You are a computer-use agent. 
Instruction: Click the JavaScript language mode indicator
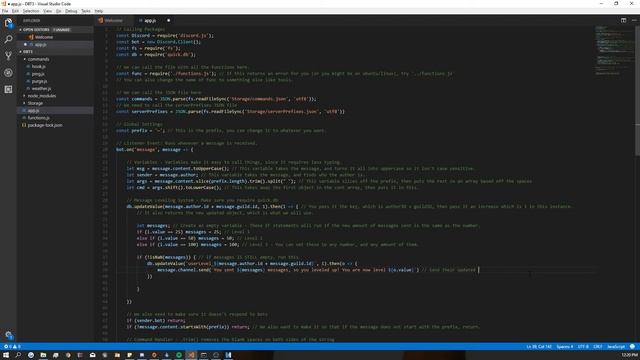(x=616, y=347)
